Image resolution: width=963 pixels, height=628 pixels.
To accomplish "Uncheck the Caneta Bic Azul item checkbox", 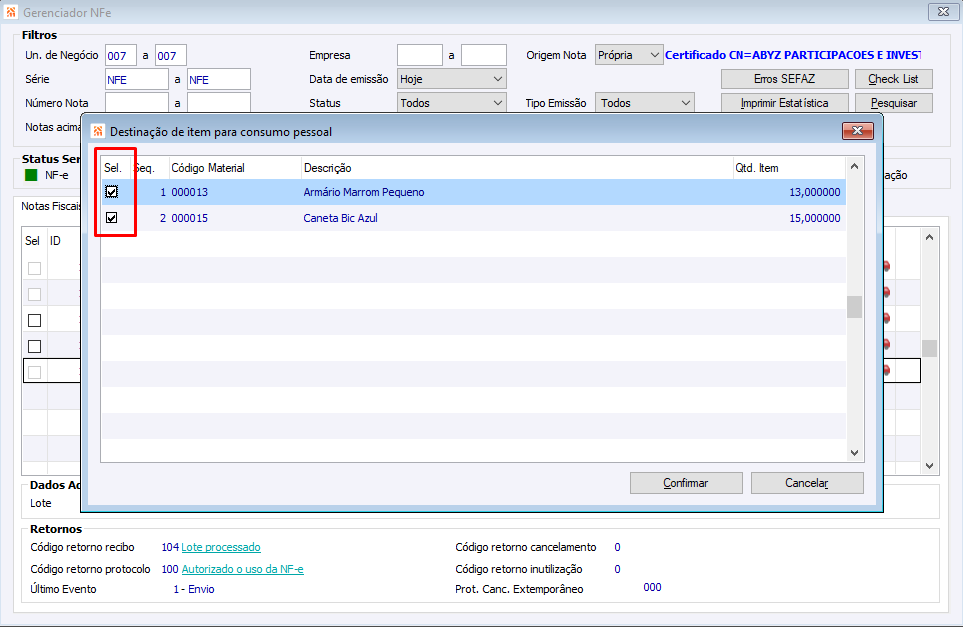I will point(111,218).
